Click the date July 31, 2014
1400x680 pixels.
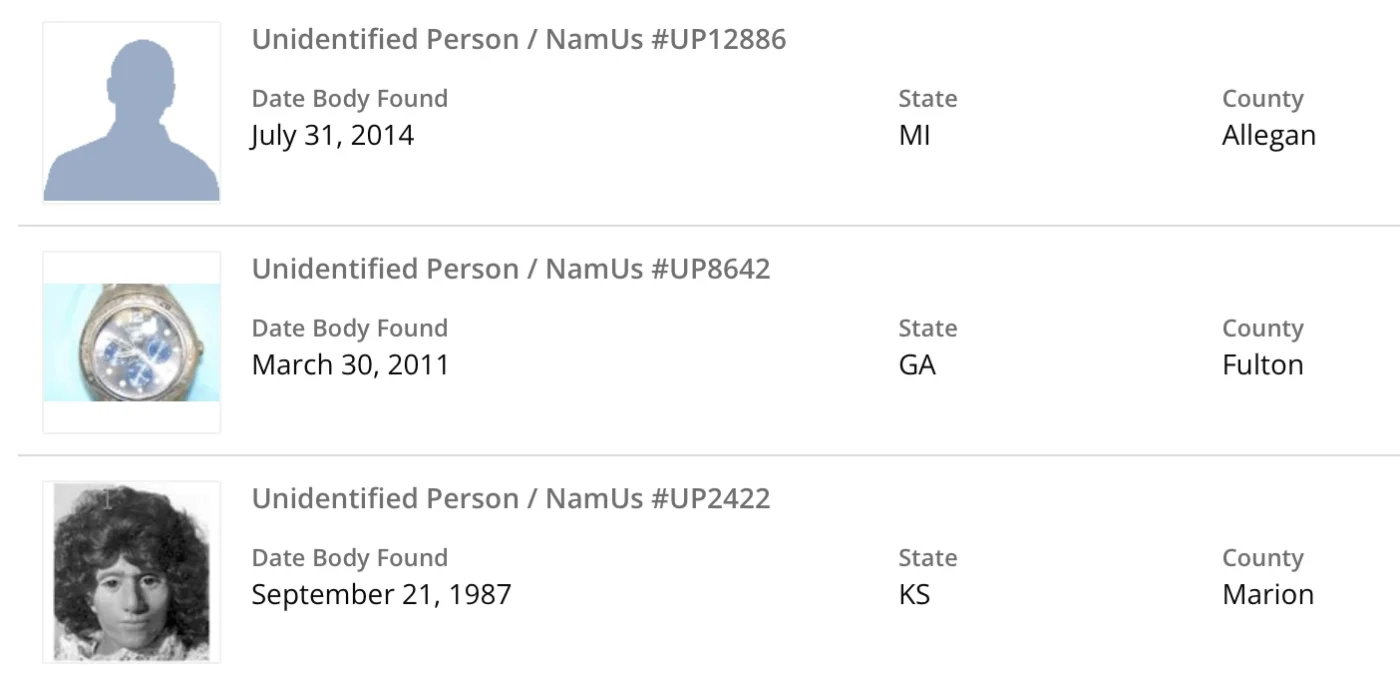pyautogui.click(x=332, y=135)
